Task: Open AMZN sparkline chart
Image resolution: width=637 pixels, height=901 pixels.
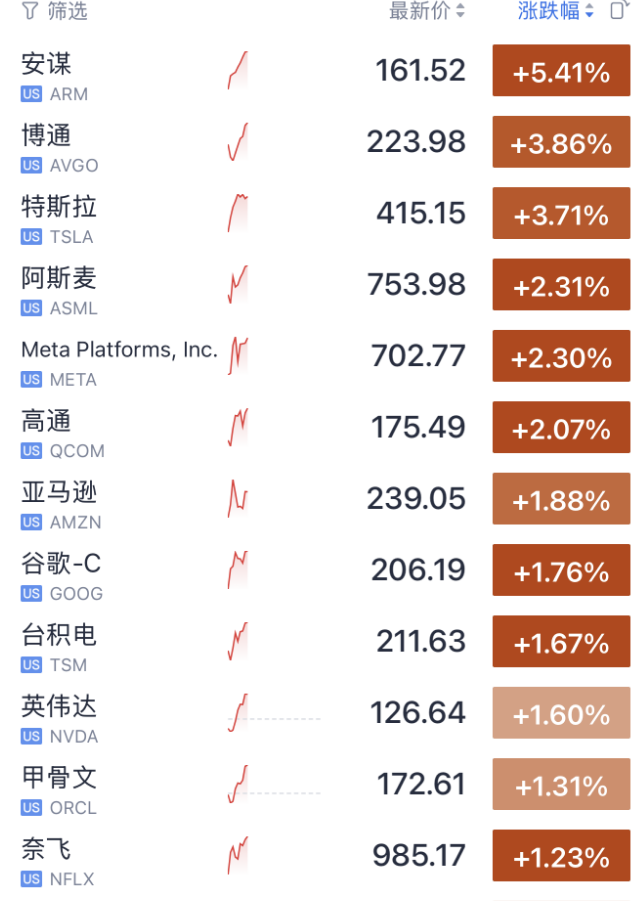Action: tap(238, 499)
